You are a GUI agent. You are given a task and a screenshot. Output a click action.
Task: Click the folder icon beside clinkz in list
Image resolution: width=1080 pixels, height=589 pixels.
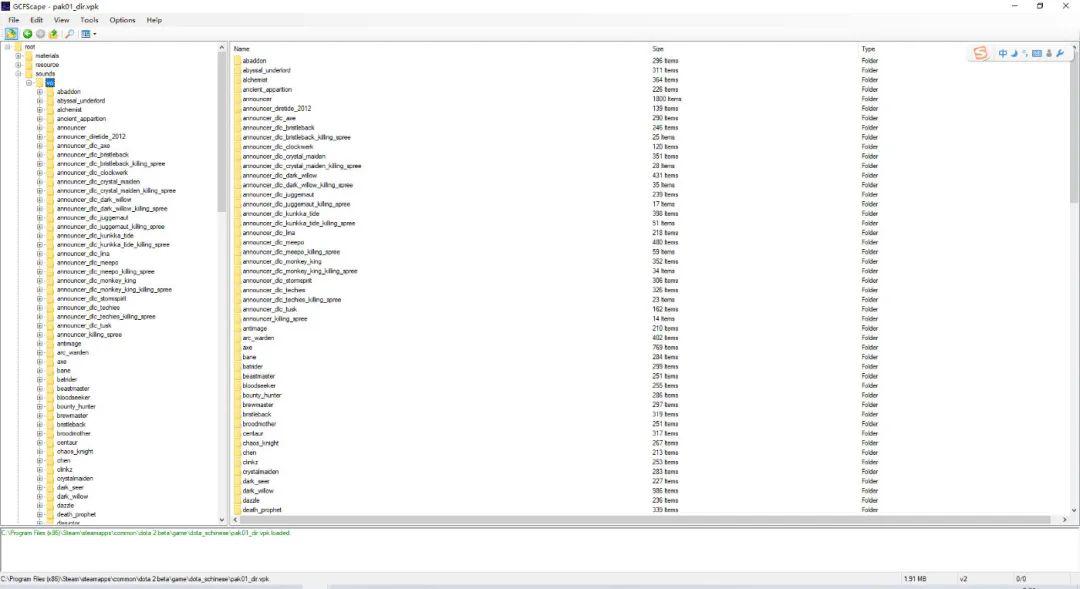pyautogui.click(x=238, y=462)
